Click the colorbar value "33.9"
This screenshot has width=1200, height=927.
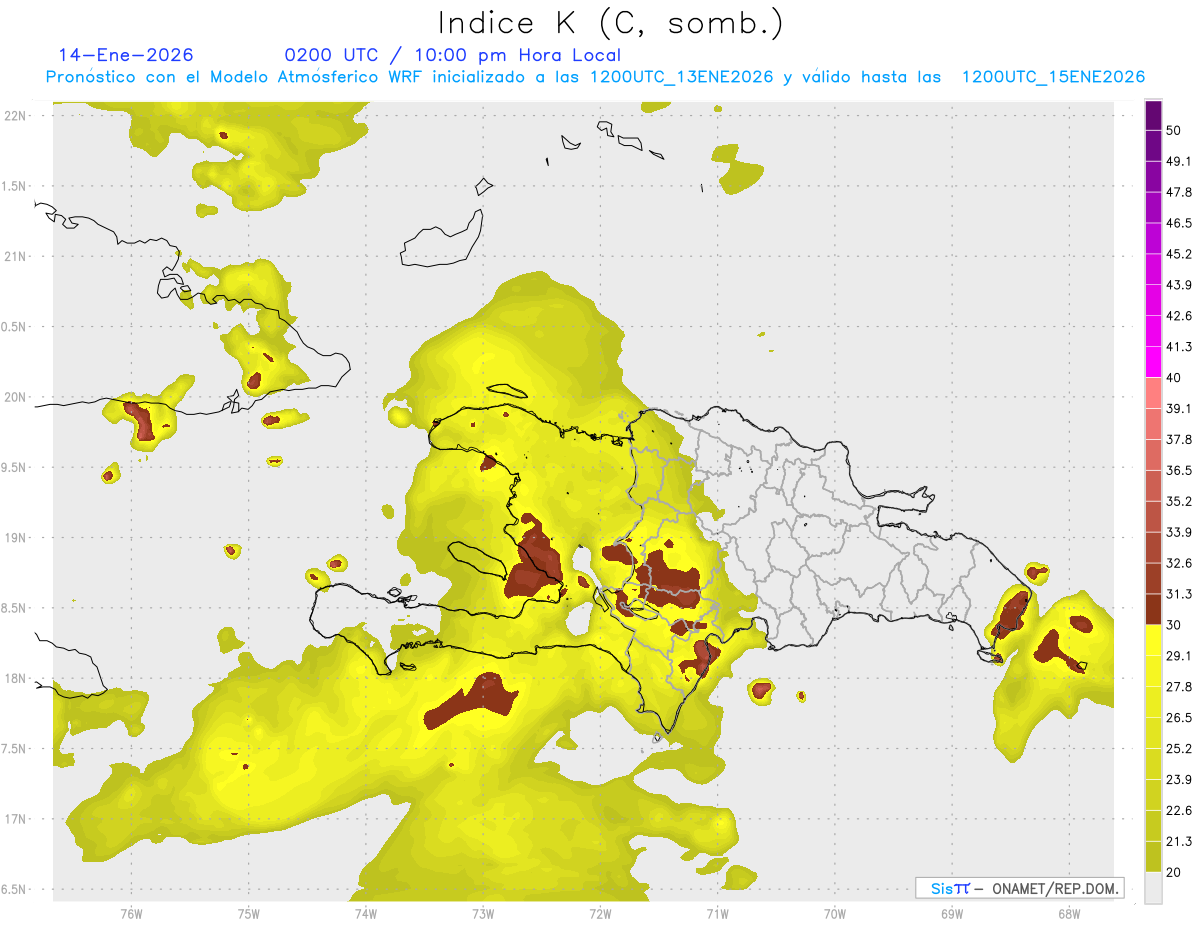1179,532
